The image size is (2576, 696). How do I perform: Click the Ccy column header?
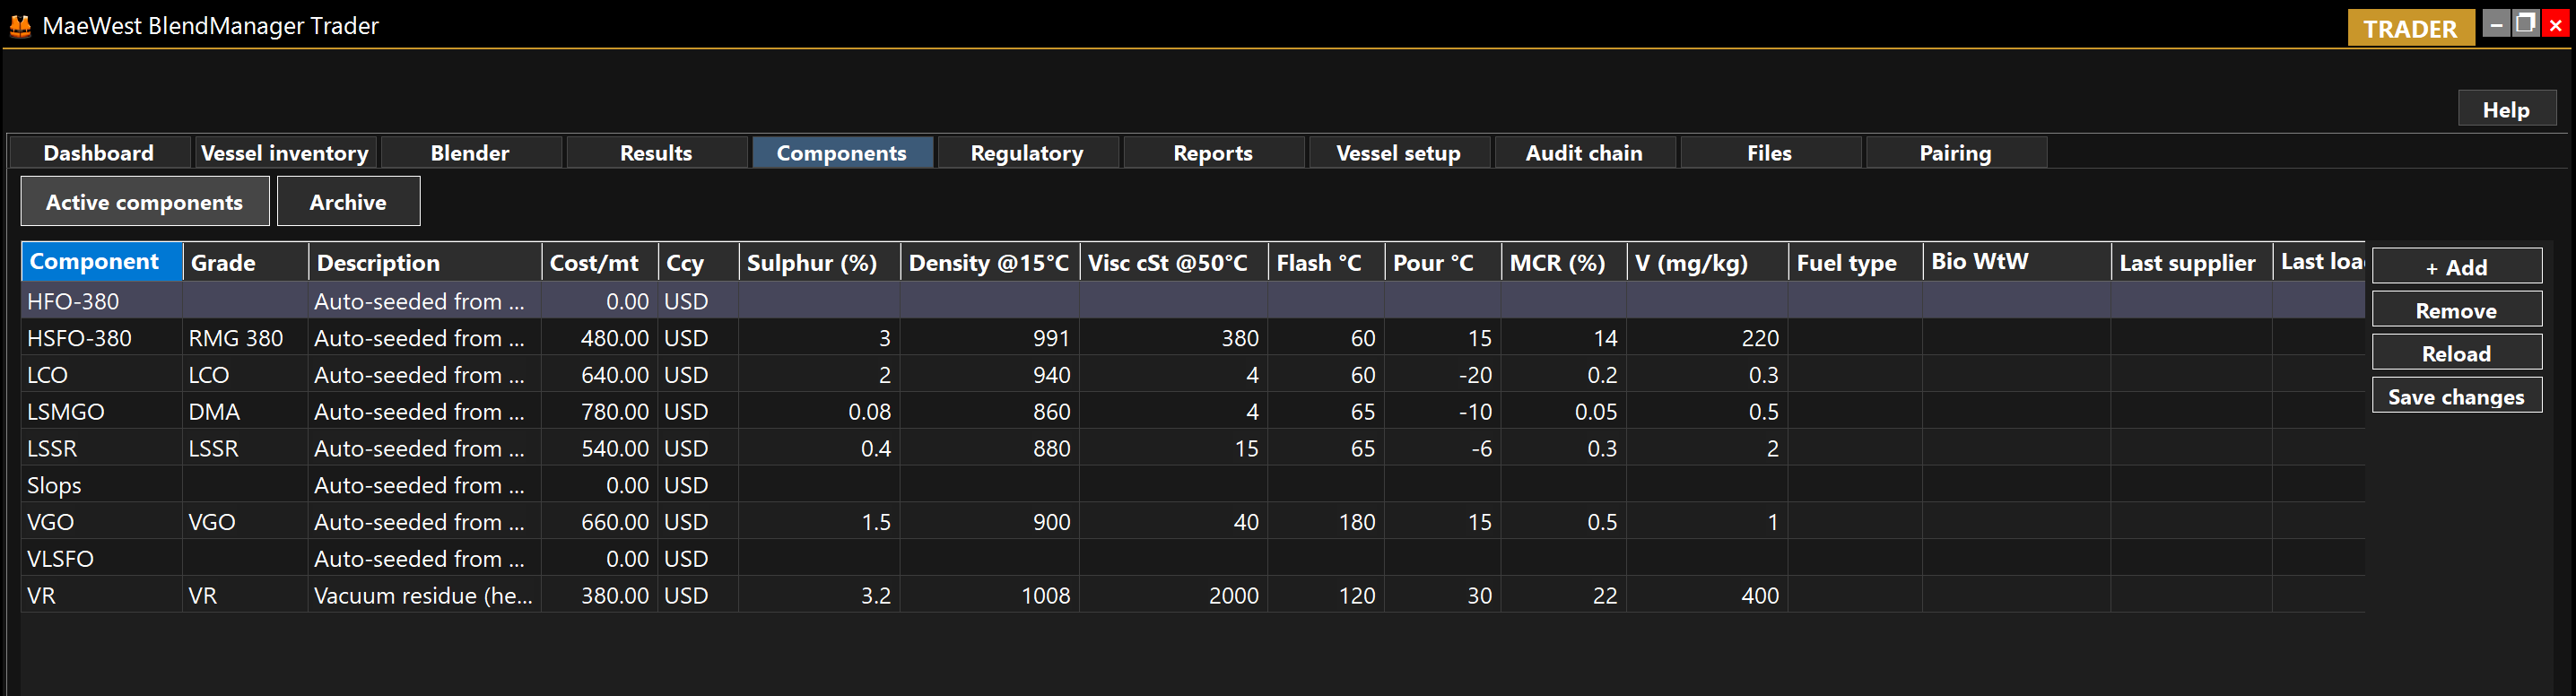698,262
